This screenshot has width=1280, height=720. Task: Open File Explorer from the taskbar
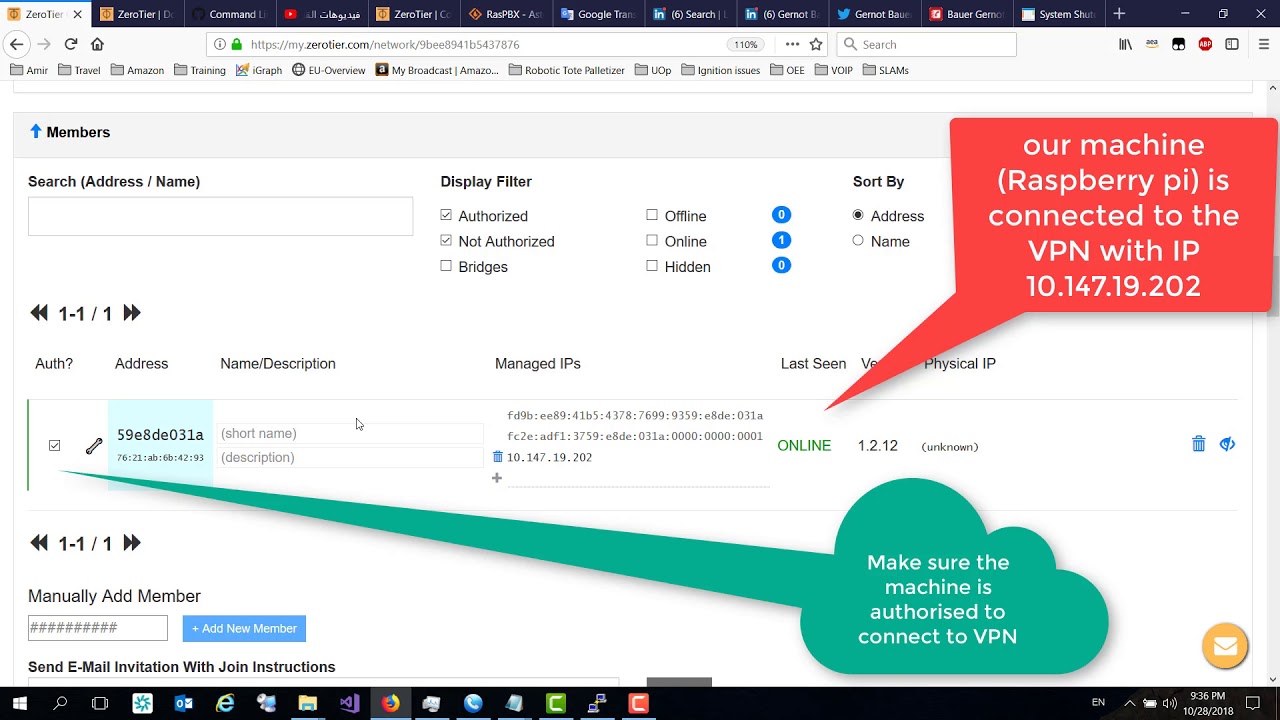(x=307, y=703)
